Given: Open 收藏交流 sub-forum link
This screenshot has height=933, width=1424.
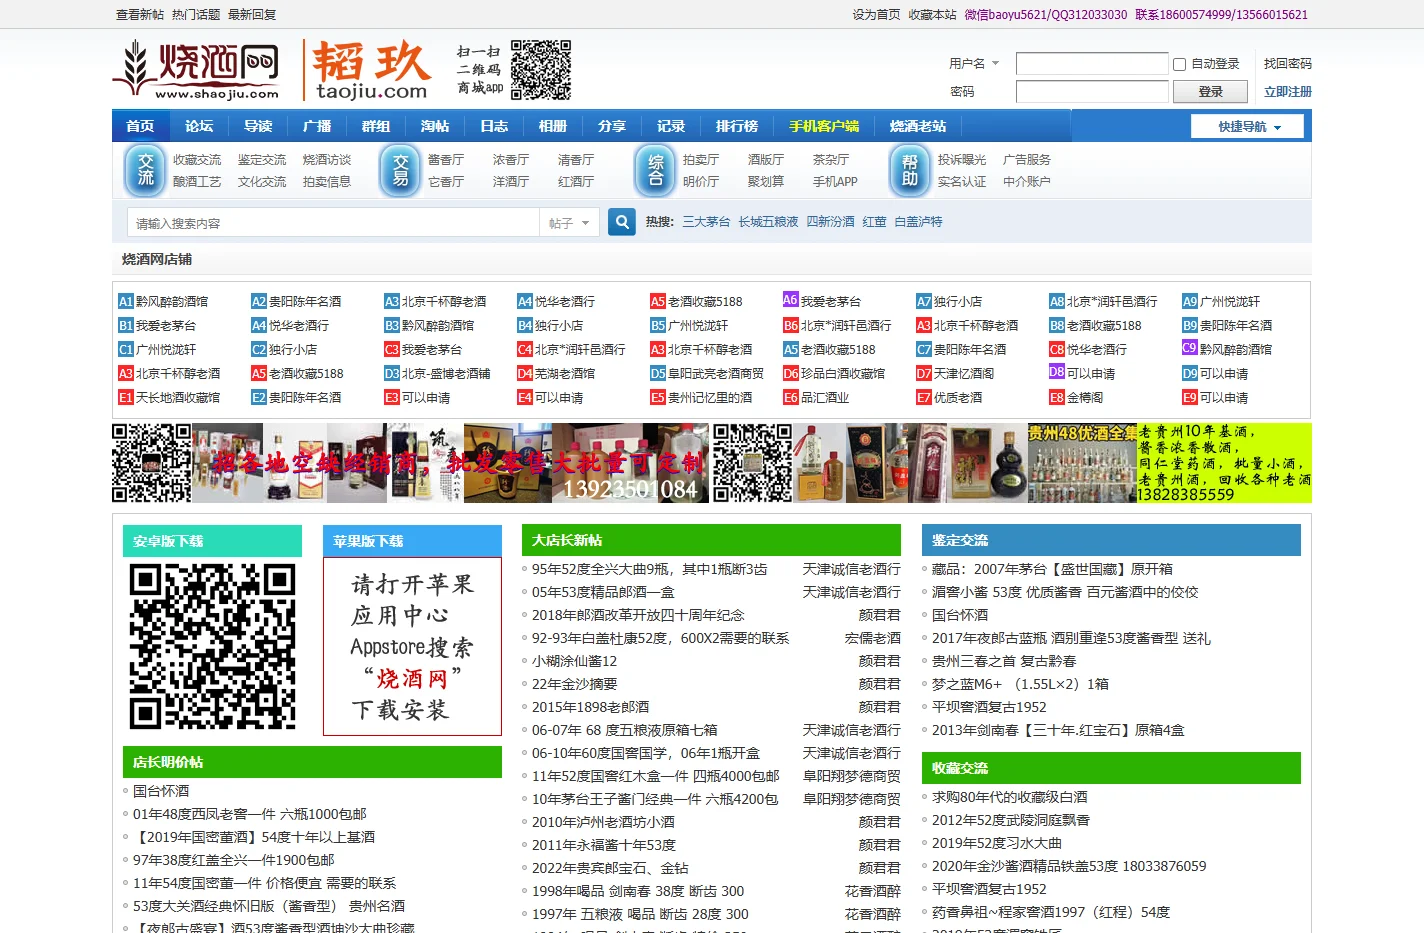Looking at the screenshot, I should coord(197,160).
